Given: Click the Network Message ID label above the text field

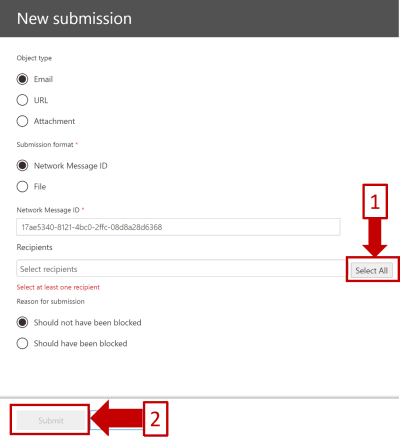Looking at the screenshot, I should point(48,210).
